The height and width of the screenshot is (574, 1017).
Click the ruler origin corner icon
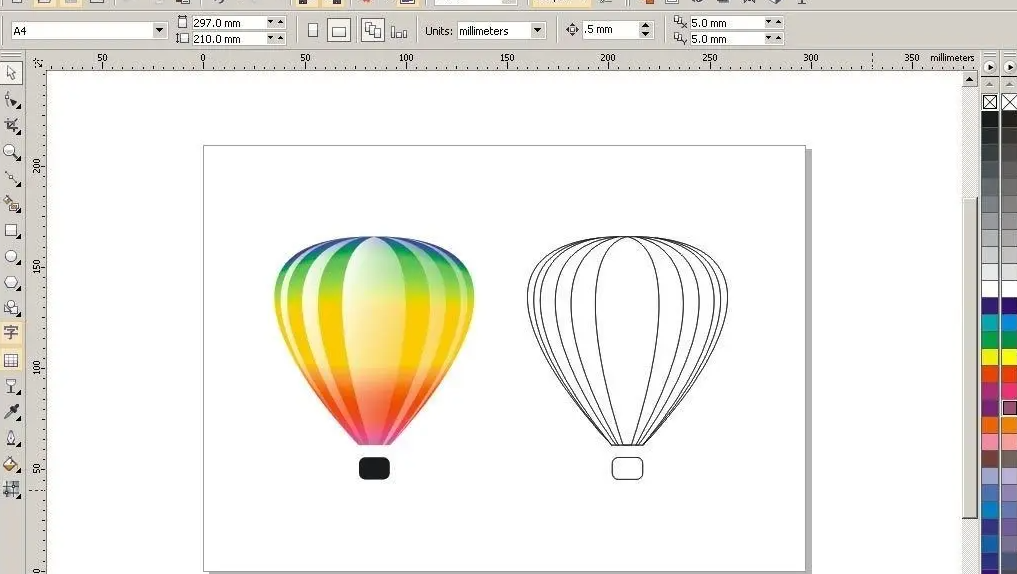coord(38,63)
